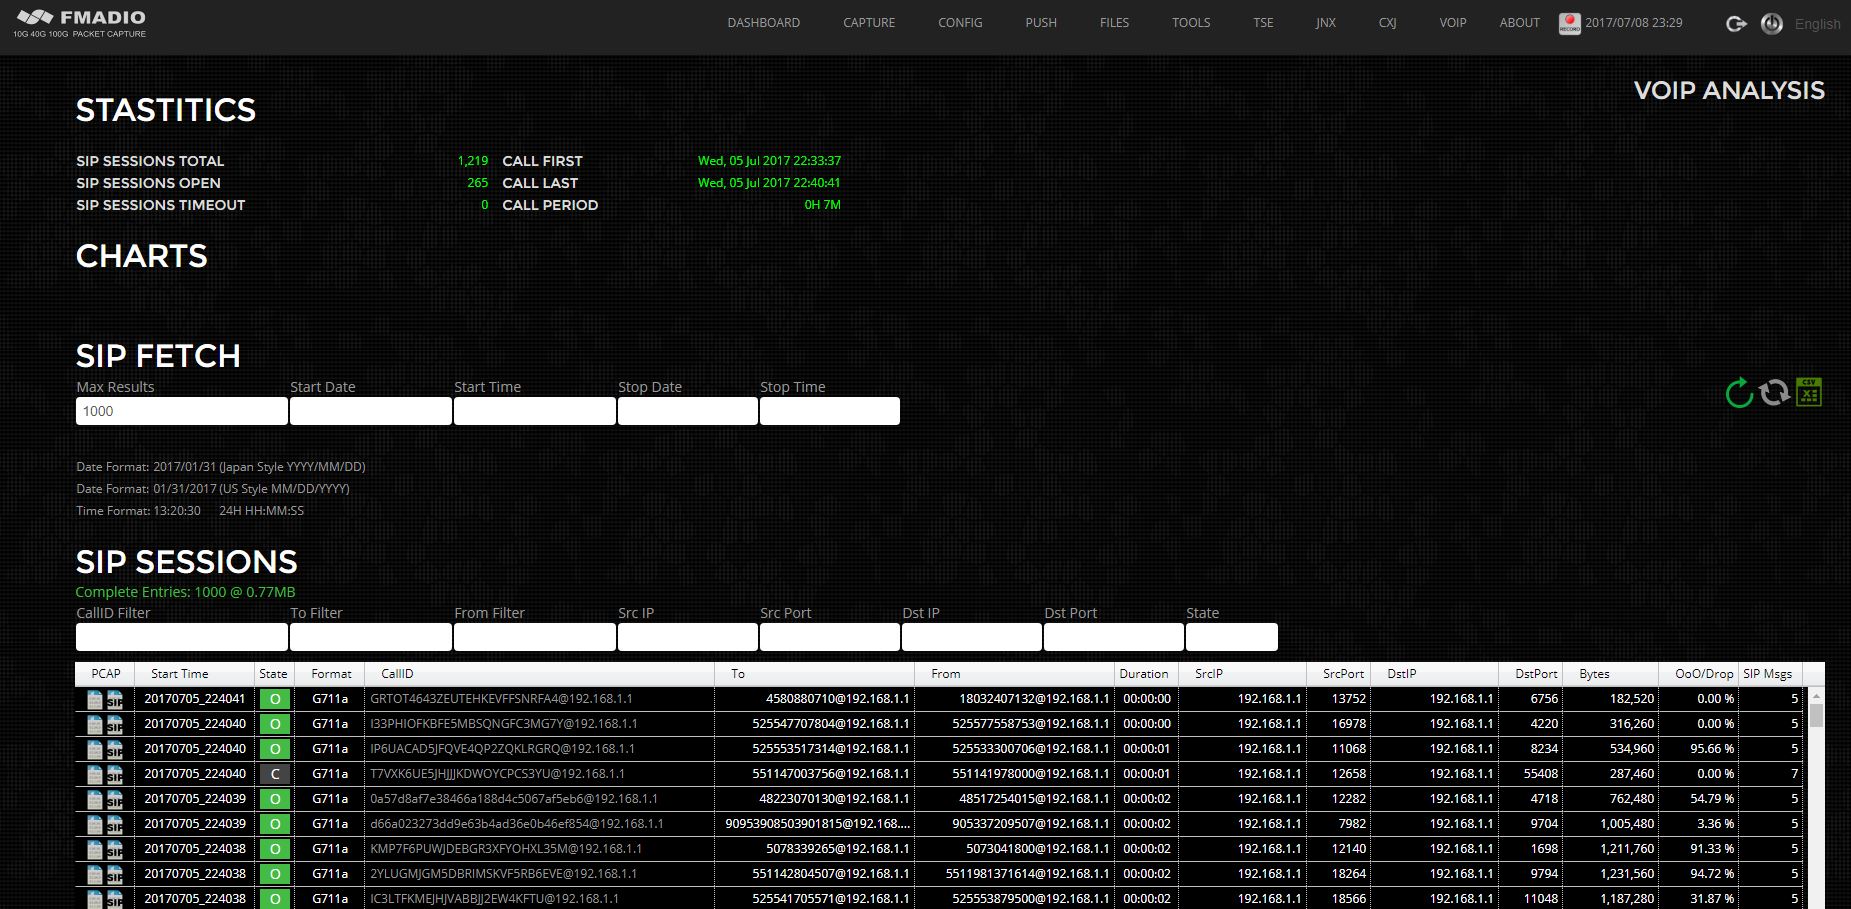Sort table by Start Time column header
The image size is (1851, 909).
click(x=180, y=674)
